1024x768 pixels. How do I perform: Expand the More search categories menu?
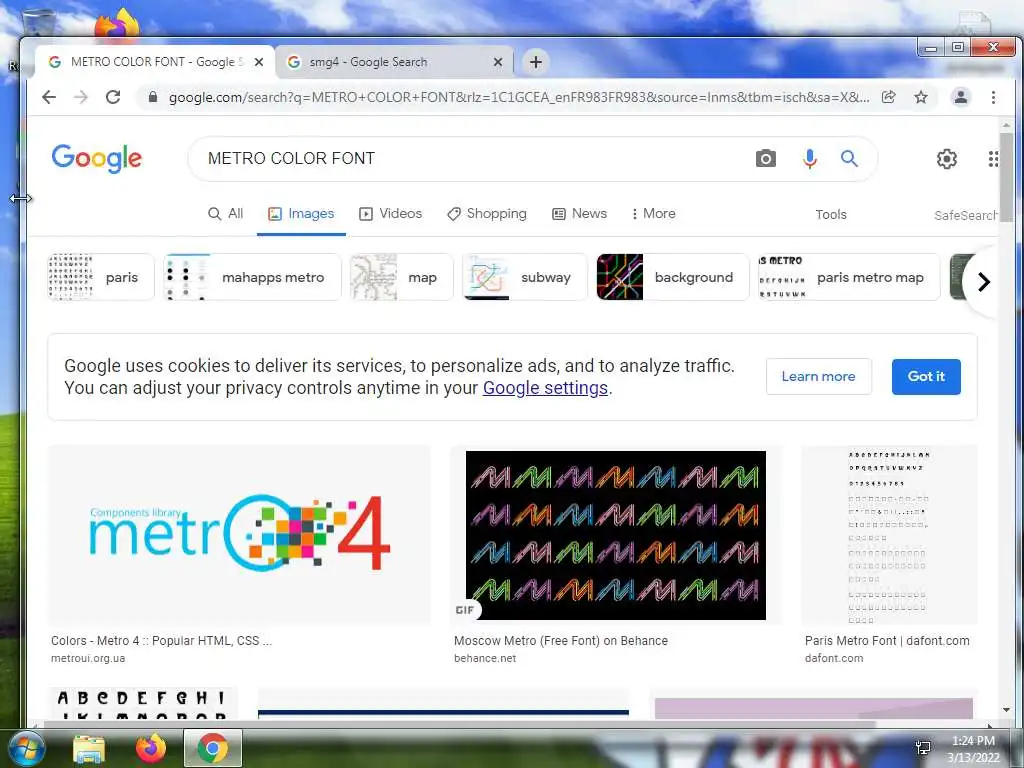[x=653, y=214]
